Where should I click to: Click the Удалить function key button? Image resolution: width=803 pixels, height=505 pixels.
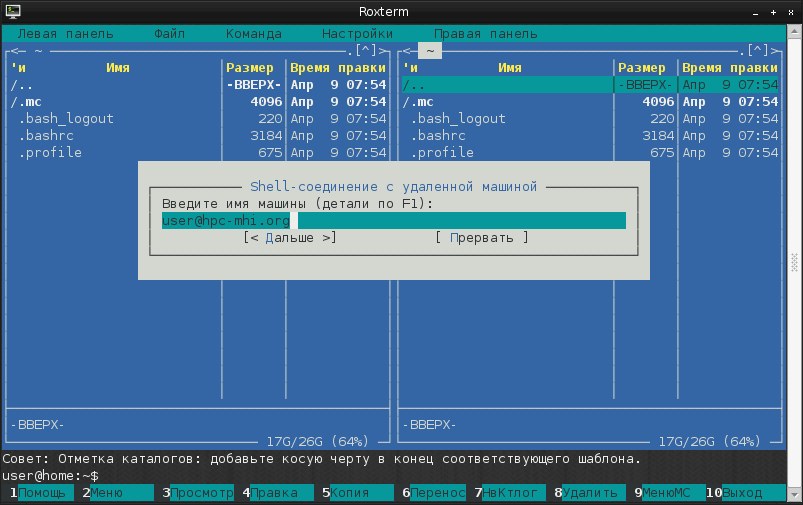590,493
